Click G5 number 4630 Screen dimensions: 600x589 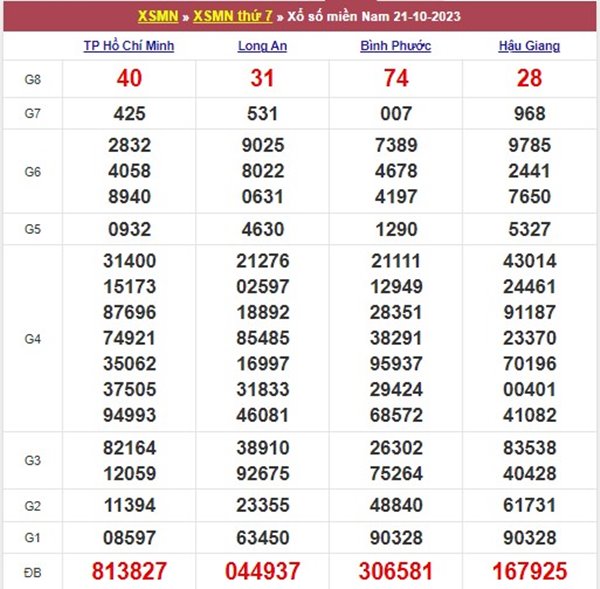click(263, 230)
